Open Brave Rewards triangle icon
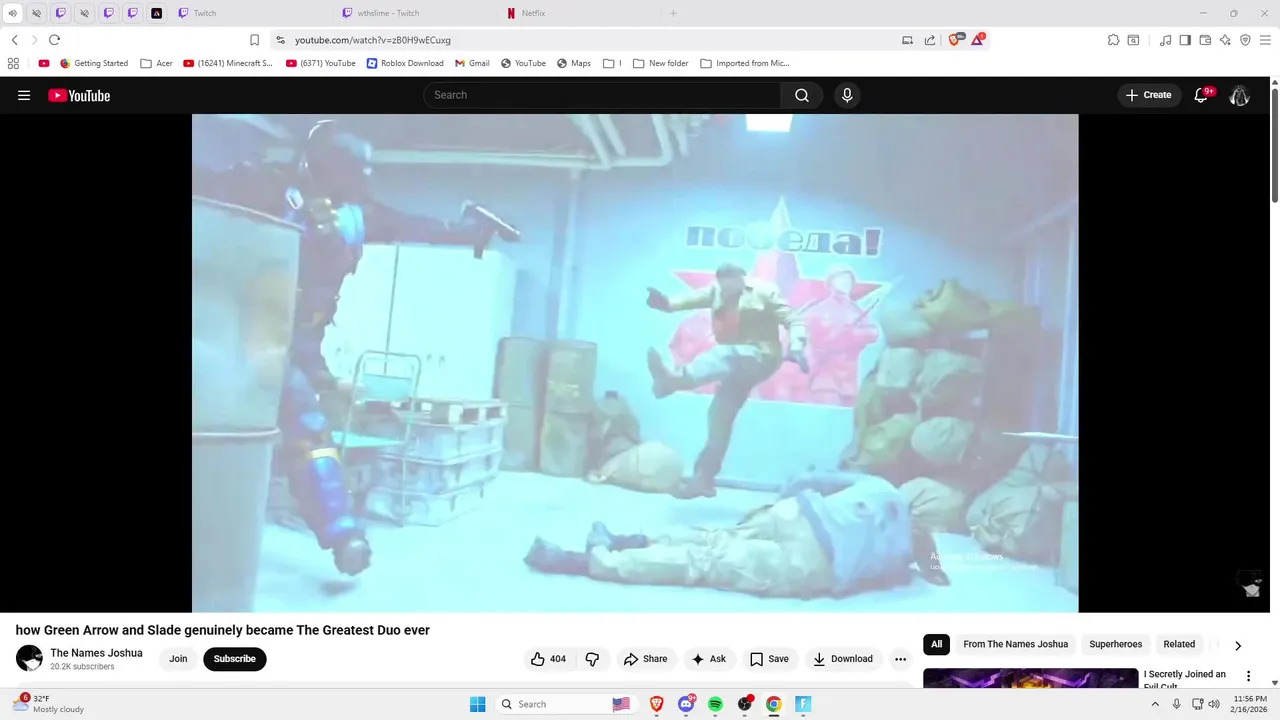The image size is (1280, 720). 977,40
